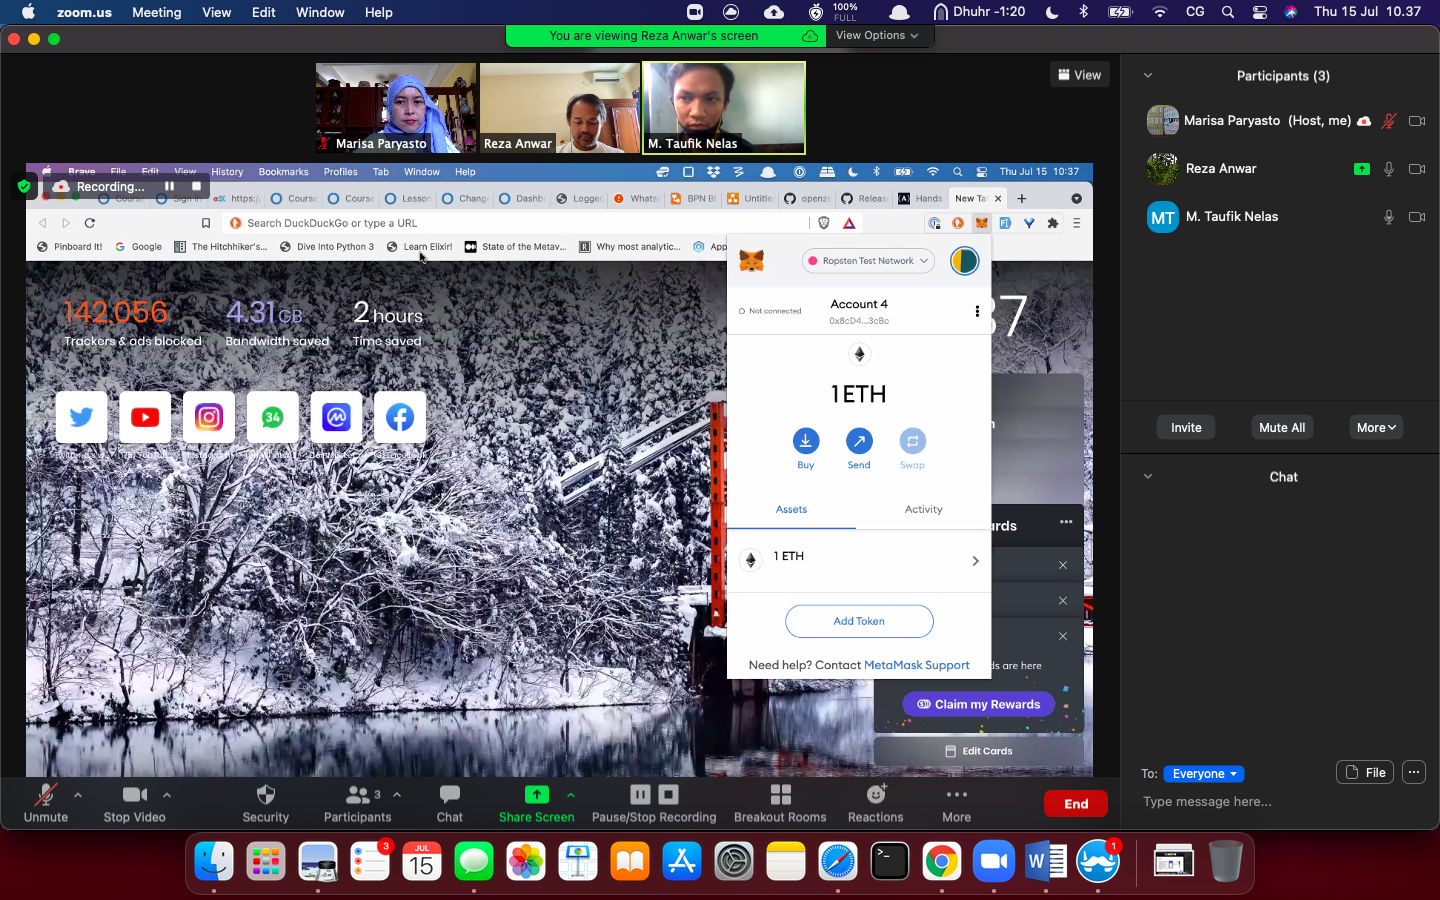This screenshot has height=900, width=1440.
Task: Open Edit menu in the macOS menu bar
Action: point(264,12)
